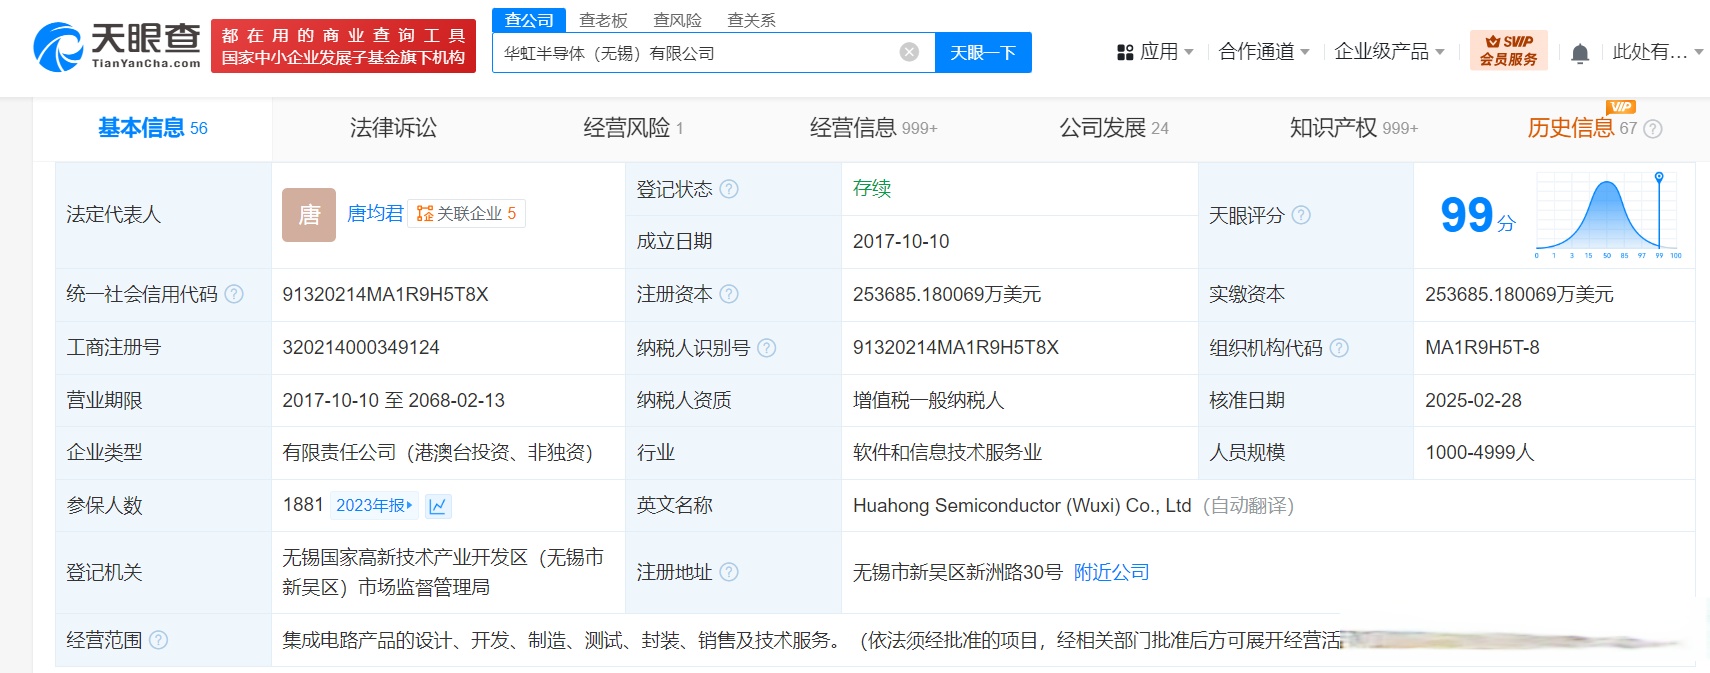Expand the 2023年报 year selector
The width and height of the screenshot is (1710, 673).
click(x=375, y=506)
